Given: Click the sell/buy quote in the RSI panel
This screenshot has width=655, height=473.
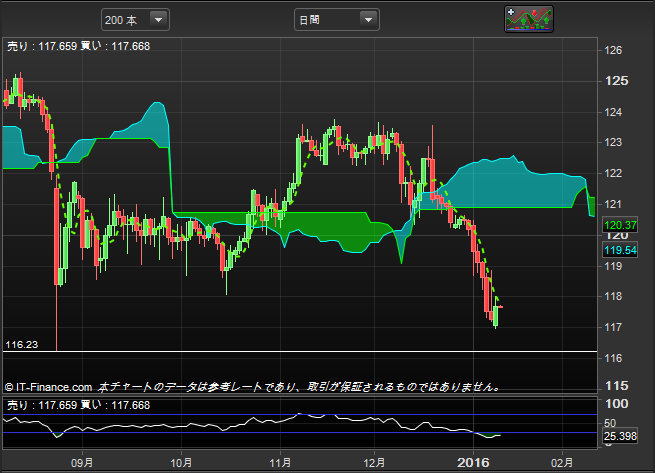Looking at the screenshot, I should click(79, 405).
